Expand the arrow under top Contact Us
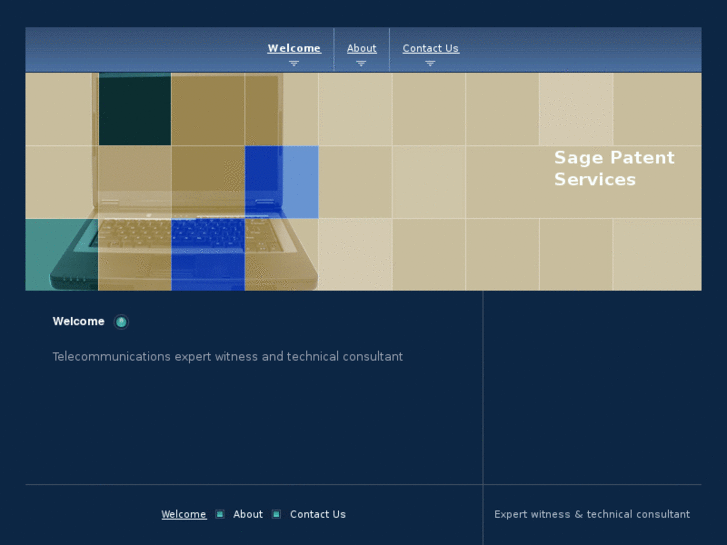The width and height of the screenshot is (727, 545). pos(430,63)
